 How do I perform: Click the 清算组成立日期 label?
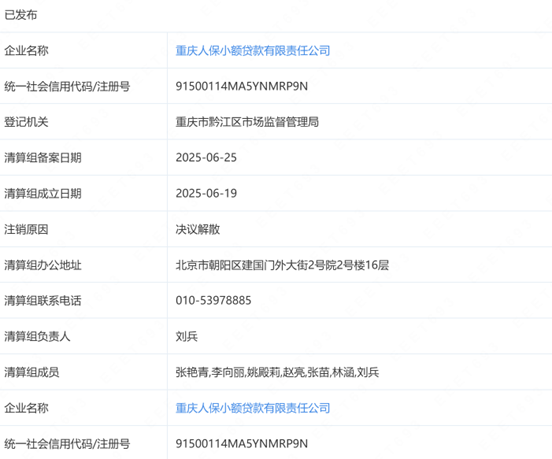43,194
